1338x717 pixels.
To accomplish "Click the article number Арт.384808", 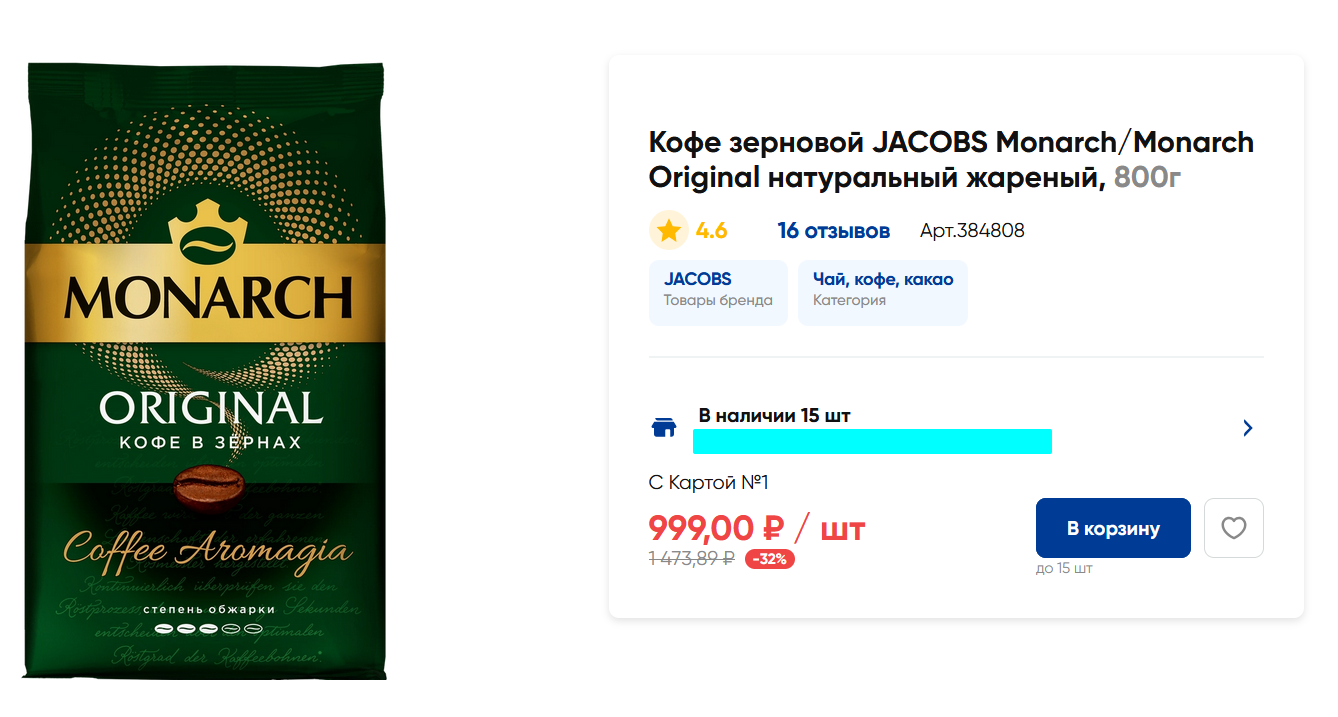I will pyautogui.click(x=972, y=231).
